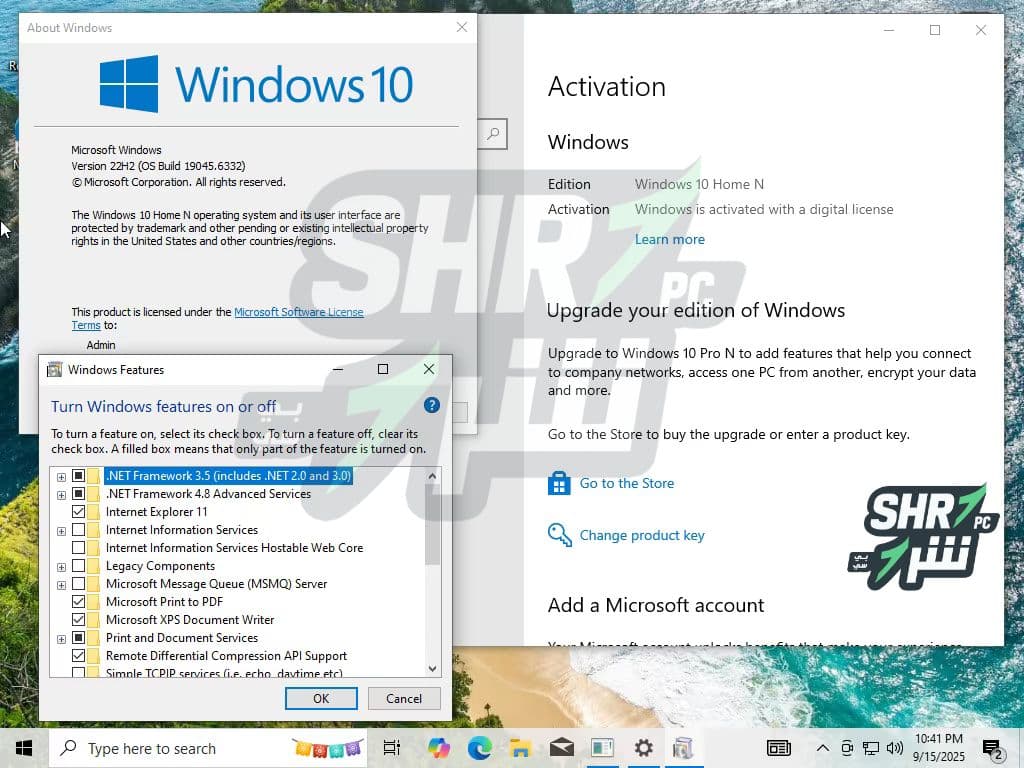Uncheck the Microsoft XPS Document Writer checkbox
1024x768 pixels.
point(78,619)
